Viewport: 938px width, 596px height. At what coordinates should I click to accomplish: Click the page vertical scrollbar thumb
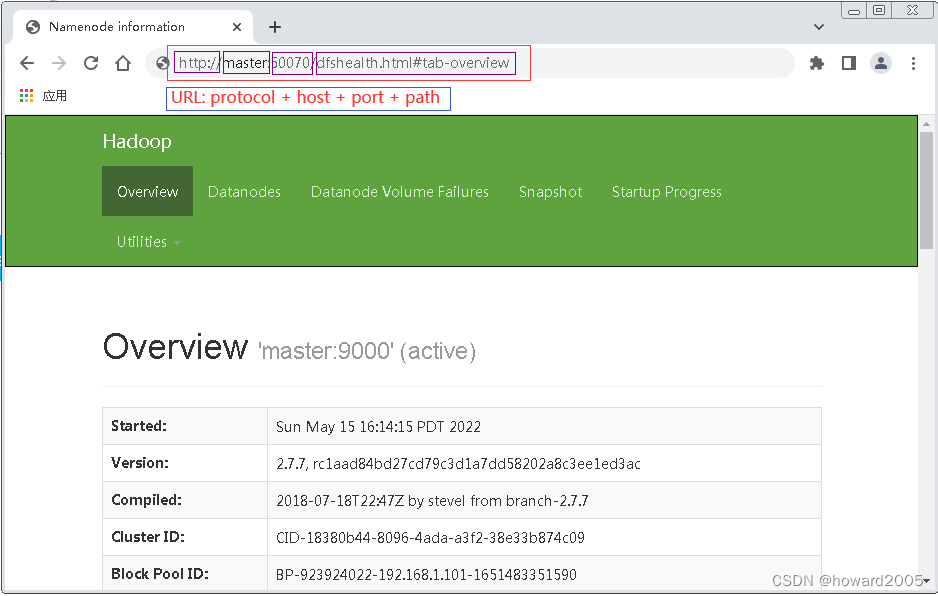[926, 190]
